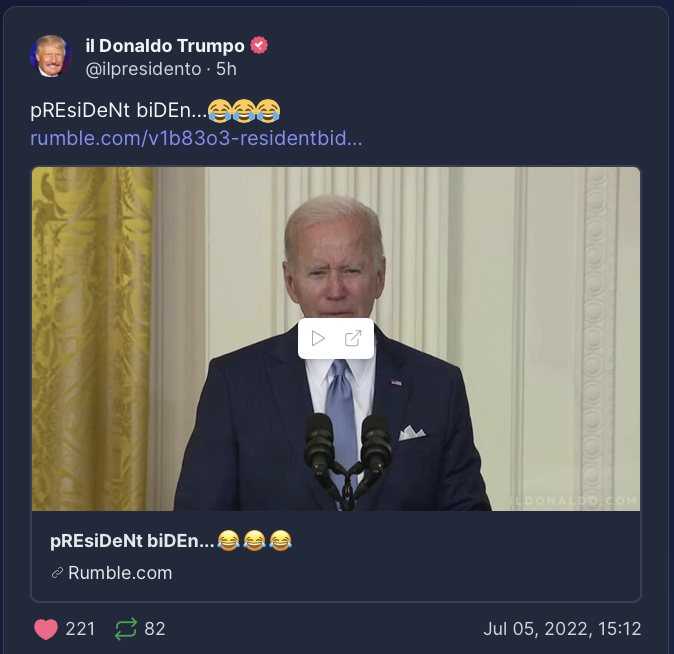Click the Jul 05, 2022, 15:12 date
Viewport: 674px width, 654px height.
562,629
